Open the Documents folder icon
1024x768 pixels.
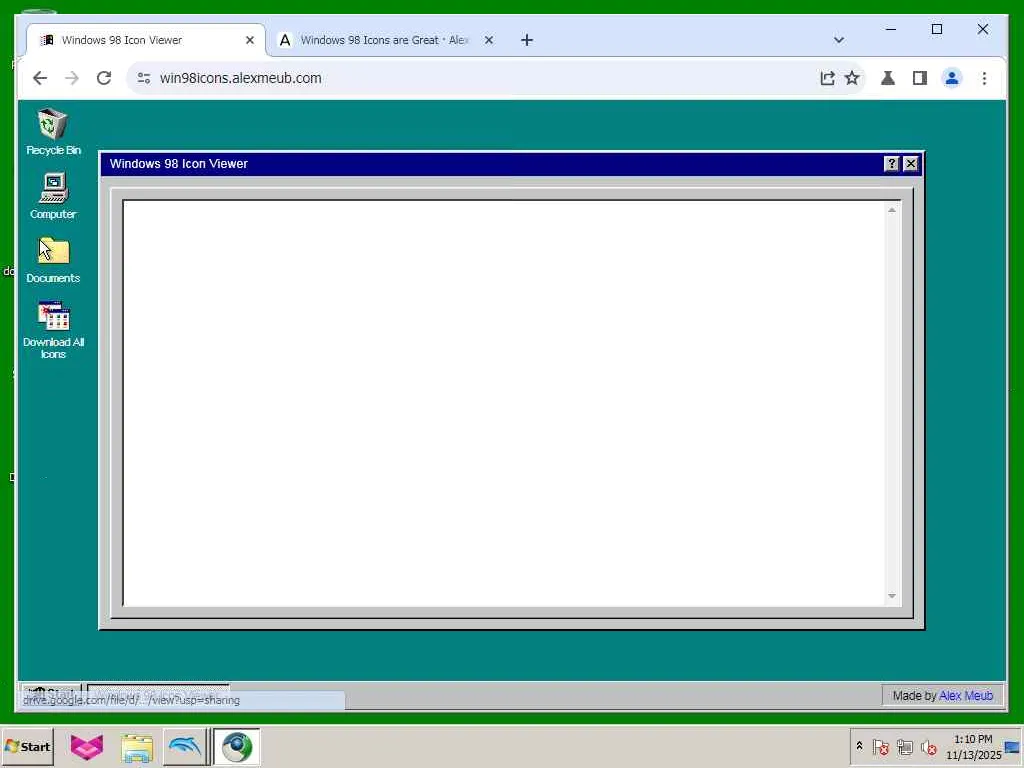(53, 260)
